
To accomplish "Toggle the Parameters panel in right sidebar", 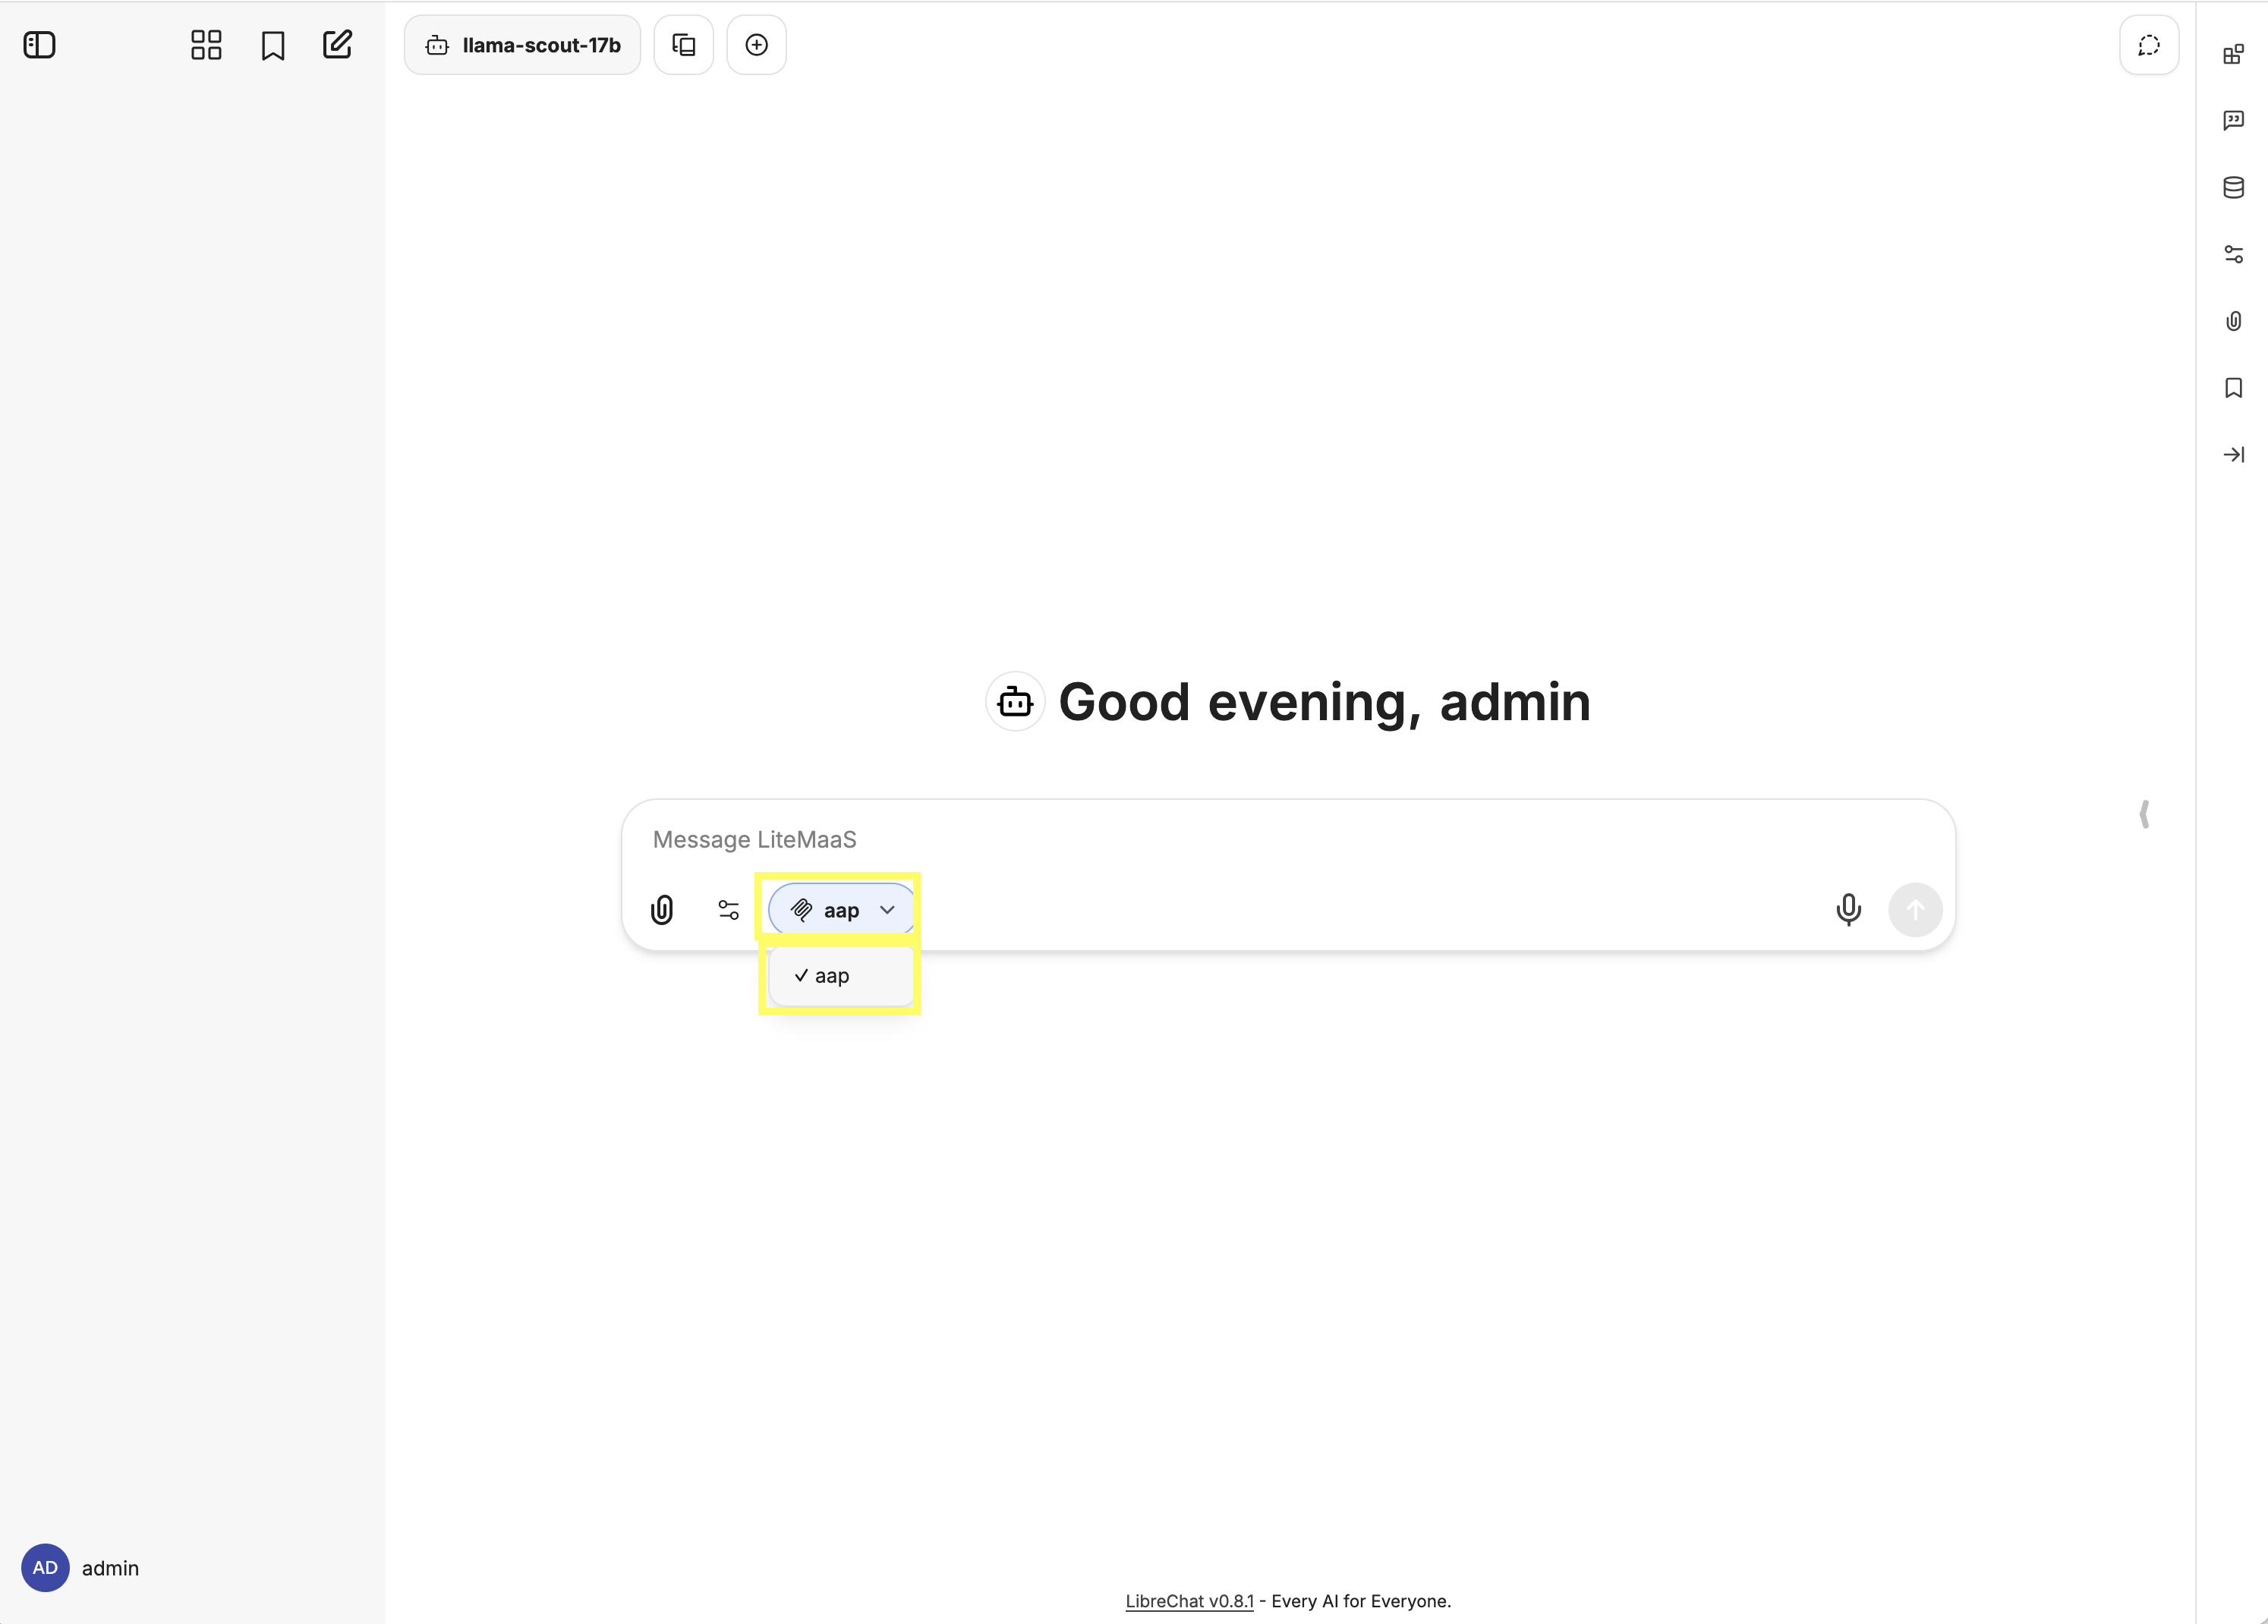I will (2234, 253).
